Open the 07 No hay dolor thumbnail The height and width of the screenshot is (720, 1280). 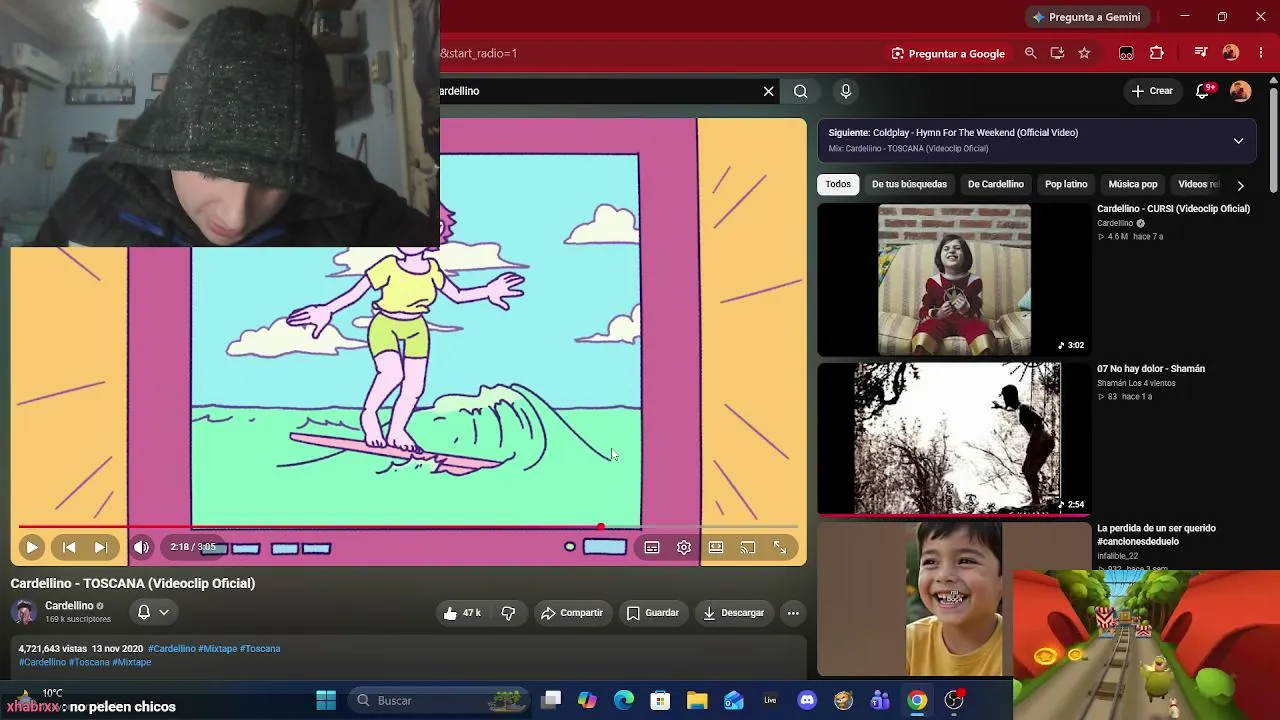pos(954,439)
